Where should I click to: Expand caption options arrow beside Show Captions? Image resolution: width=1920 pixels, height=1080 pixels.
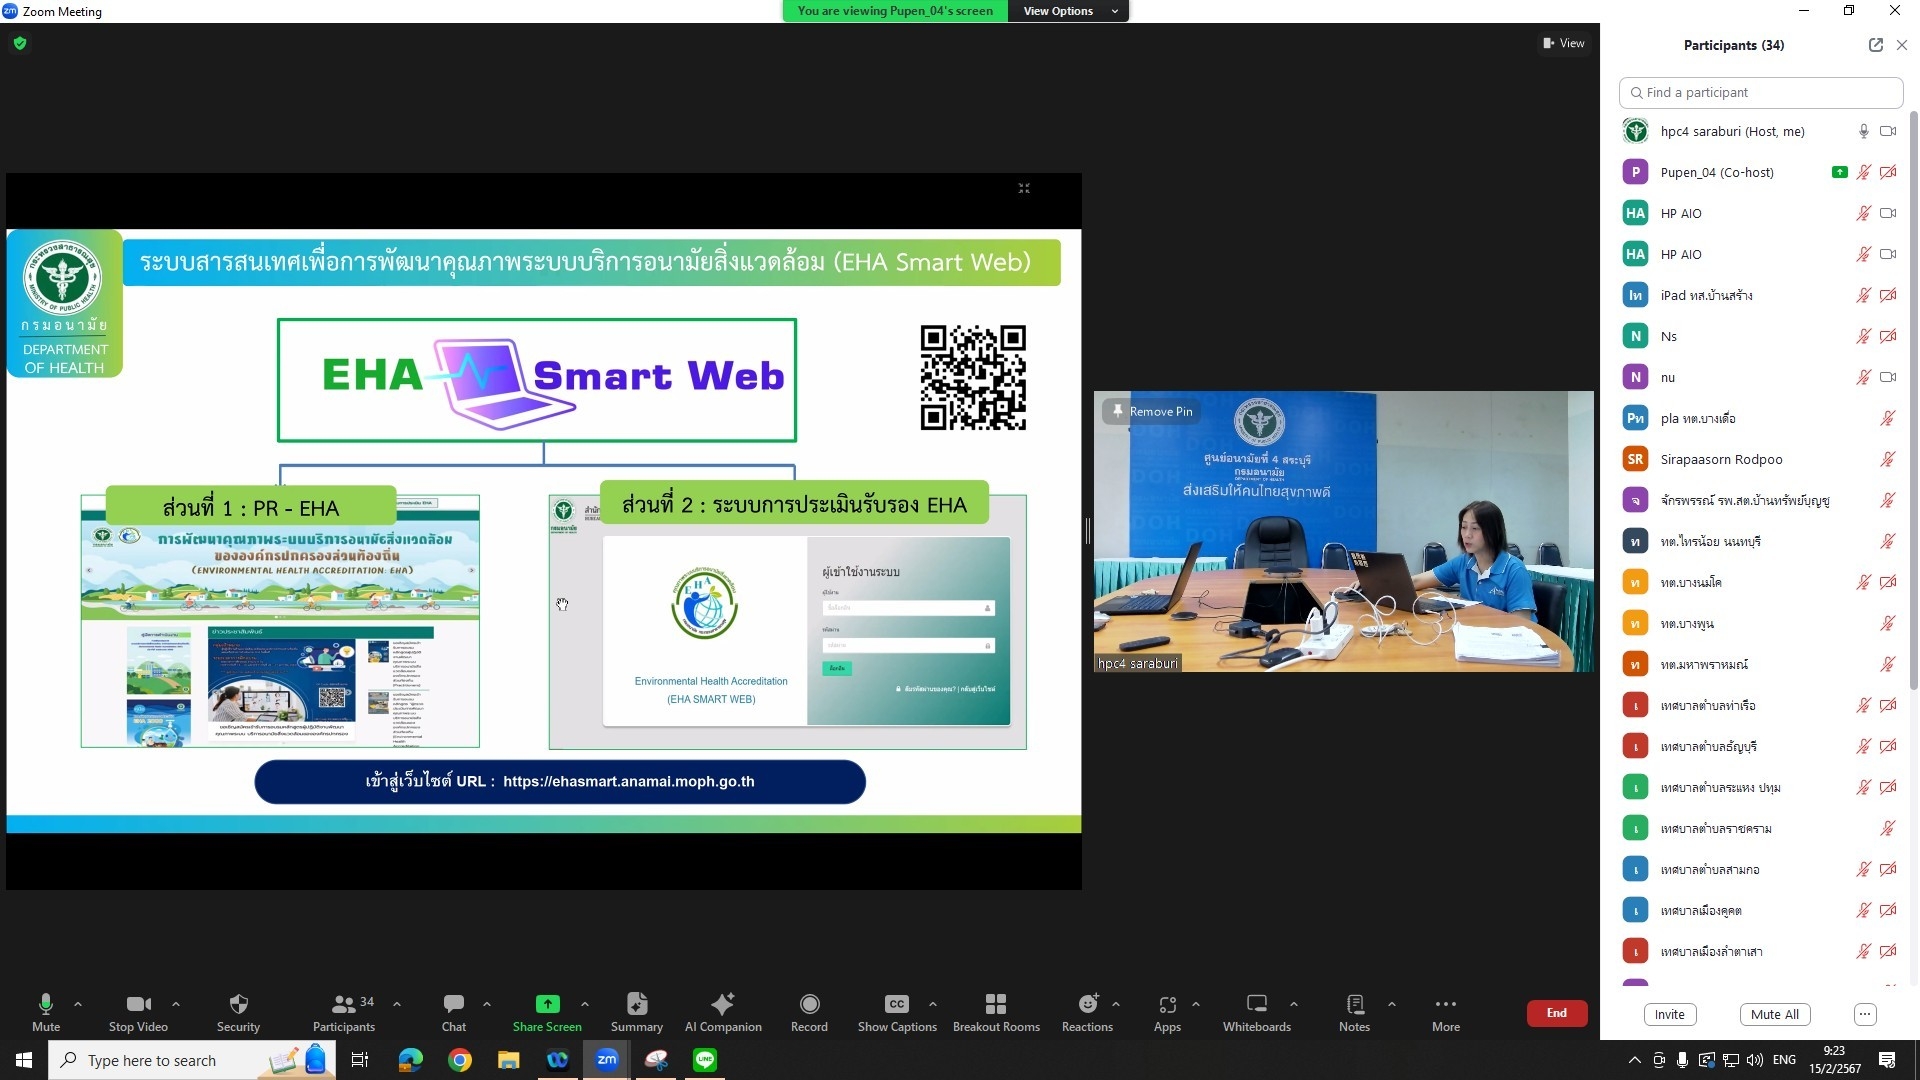pyautogui.click(x=933, y=1004)
